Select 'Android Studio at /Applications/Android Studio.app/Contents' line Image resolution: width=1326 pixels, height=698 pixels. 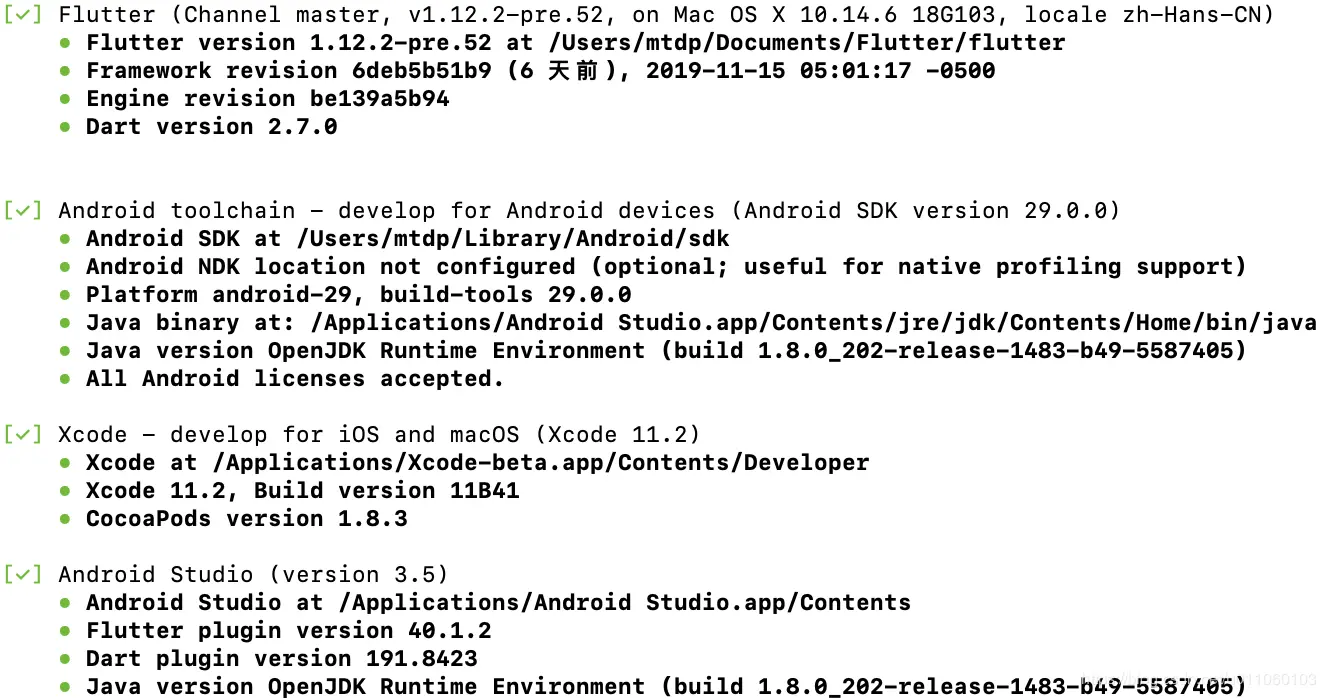(x=499, y=603)
